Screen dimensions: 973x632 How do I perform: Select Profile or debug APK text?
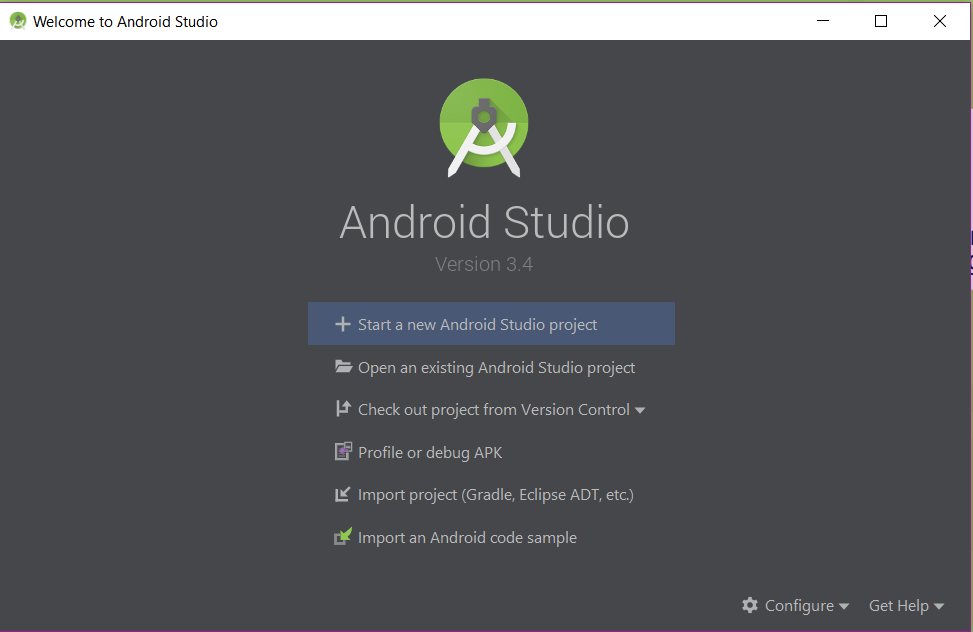(430, 453)
